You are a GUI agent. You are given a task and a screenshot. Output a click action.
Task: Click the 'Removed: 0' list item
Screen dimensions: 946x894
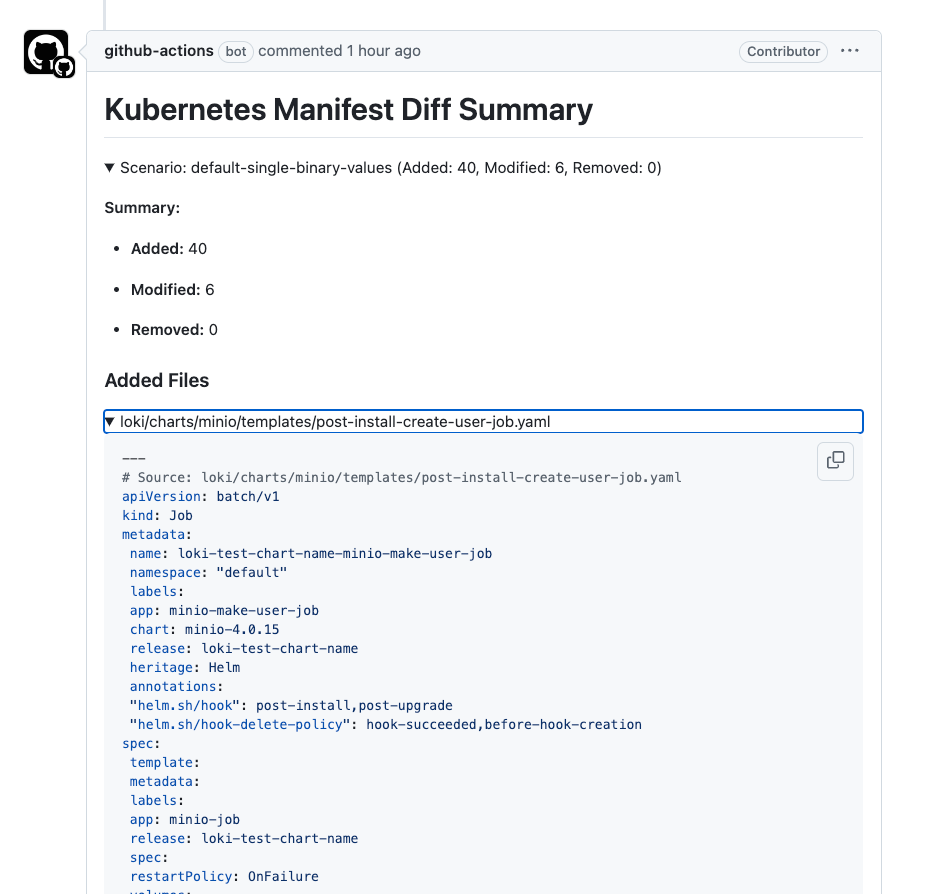pos(174,330)
